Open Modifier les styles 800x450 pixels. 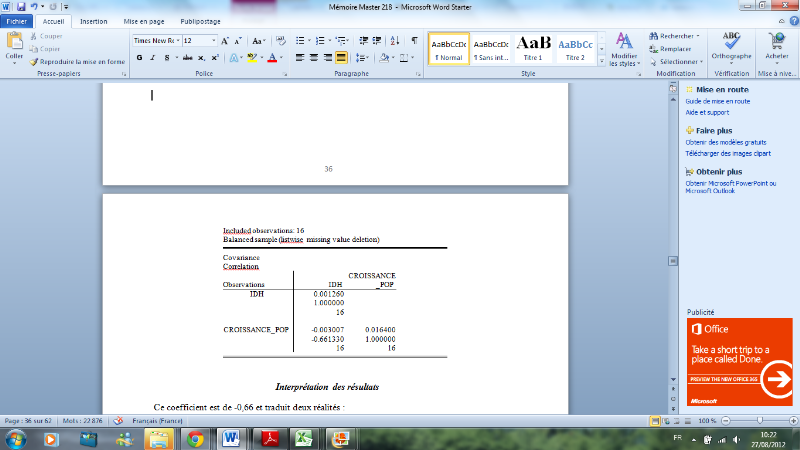point(624,48)
